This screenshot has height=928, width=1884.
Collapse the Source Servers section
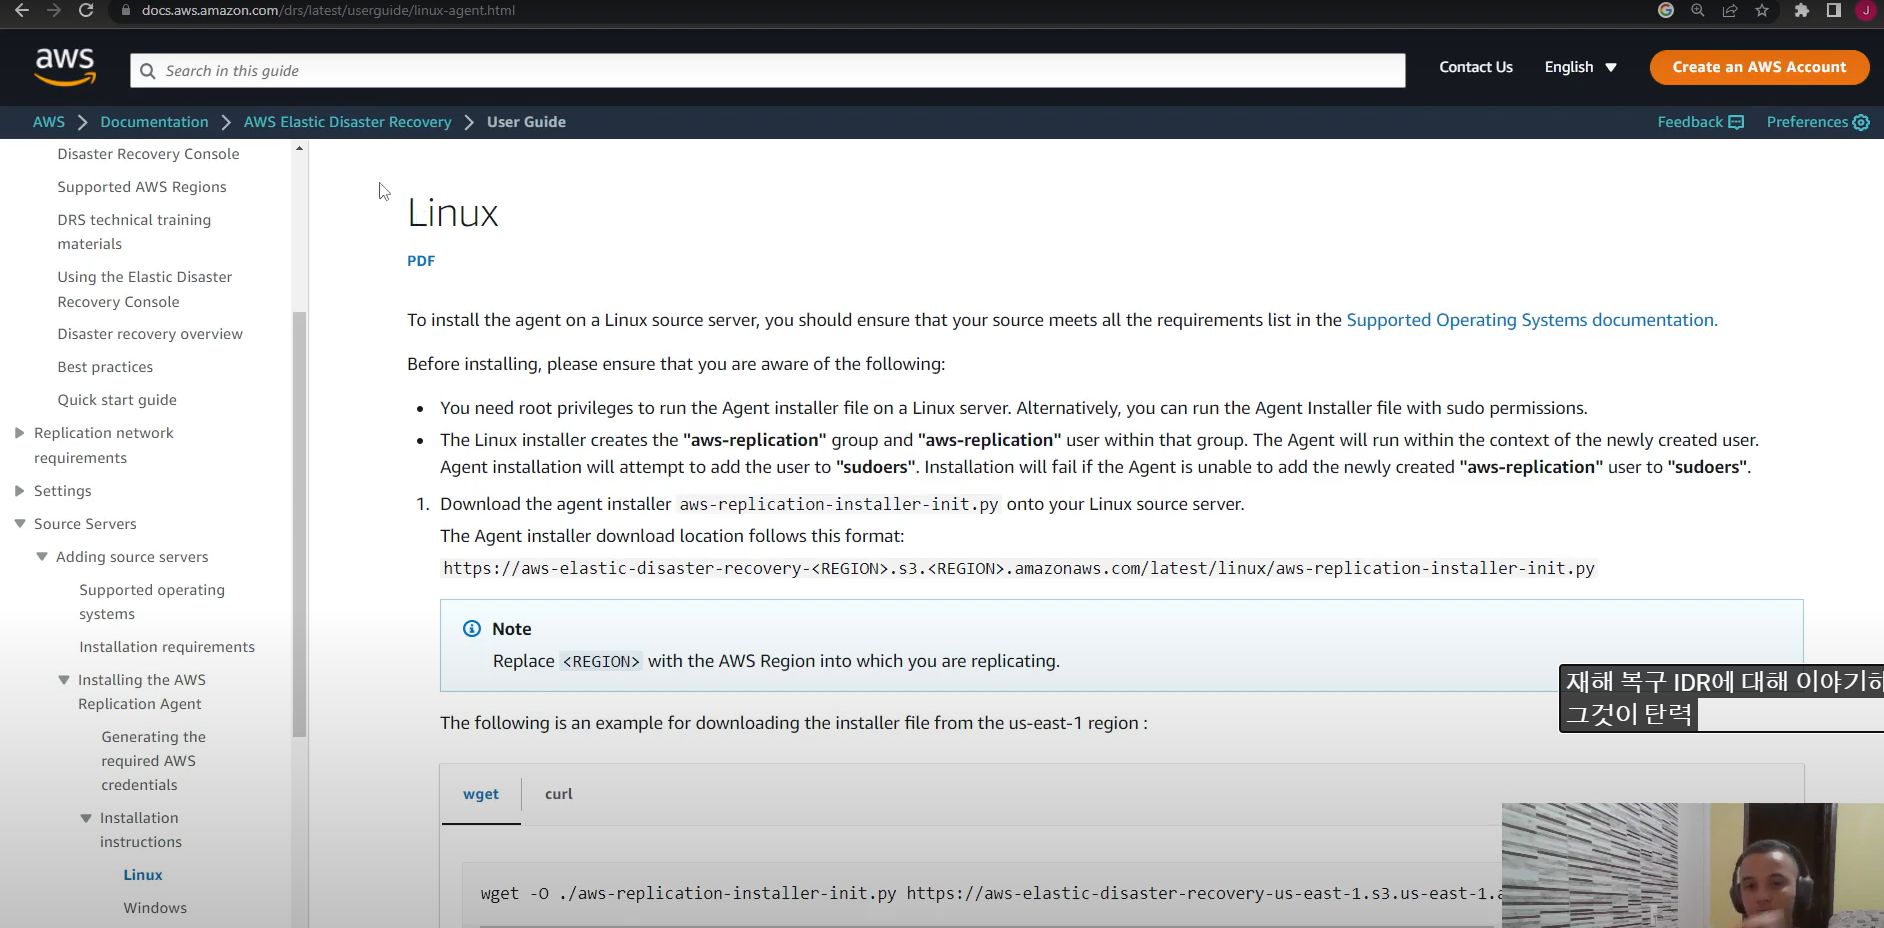[19, 524]
